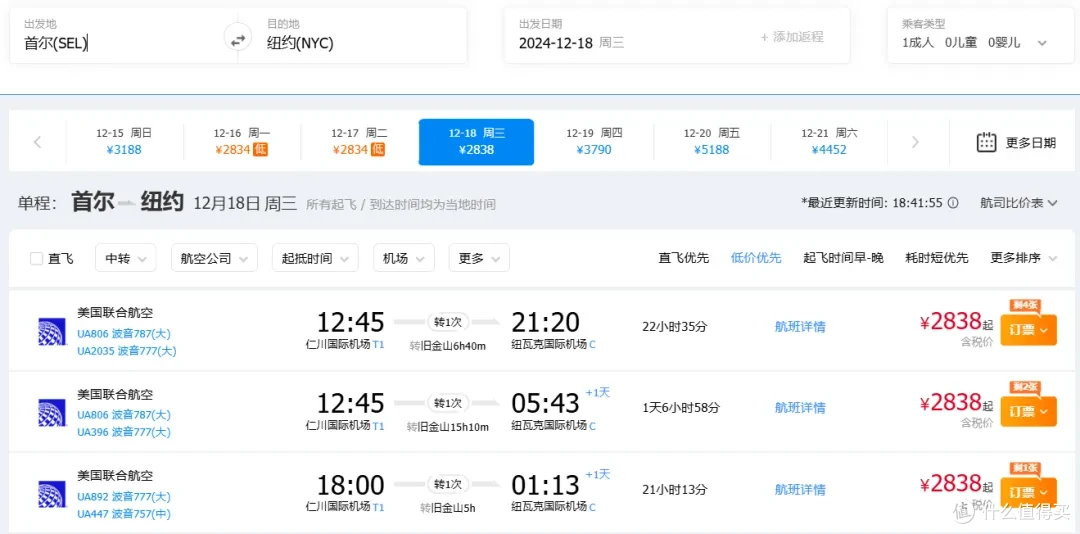Click United Airlines logo on UA2035 row

(52, 331)
